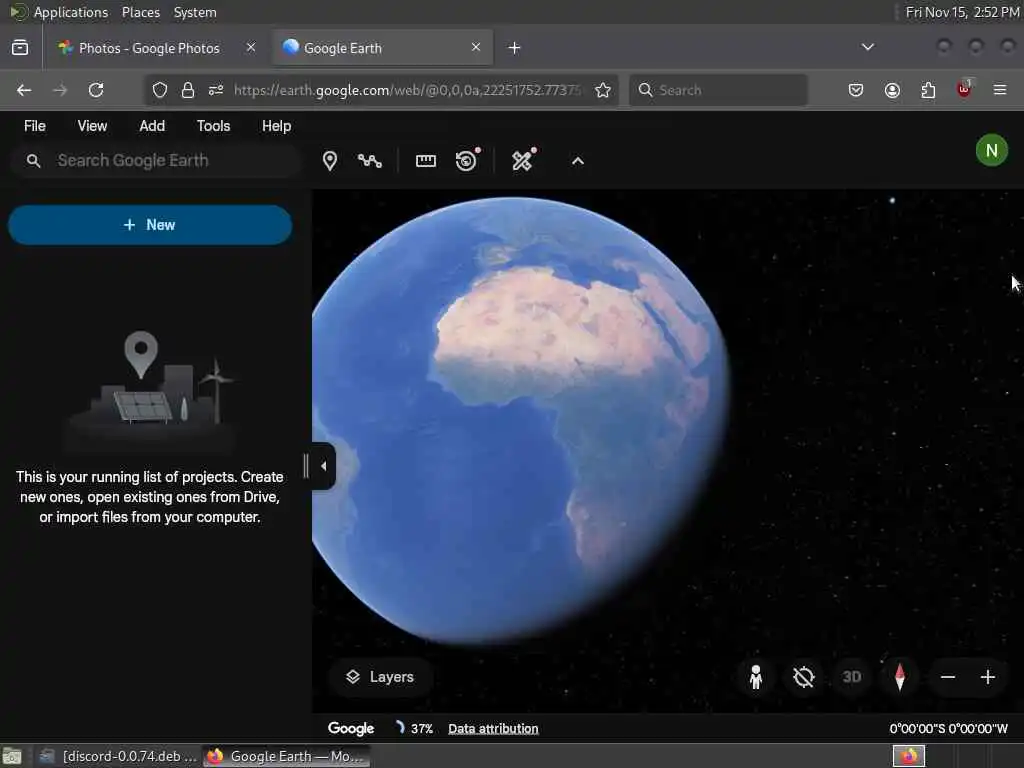Click the 37% loading progress indicator
The width and height of the screenshot is (1024, 768).
[x=415, y=728]
